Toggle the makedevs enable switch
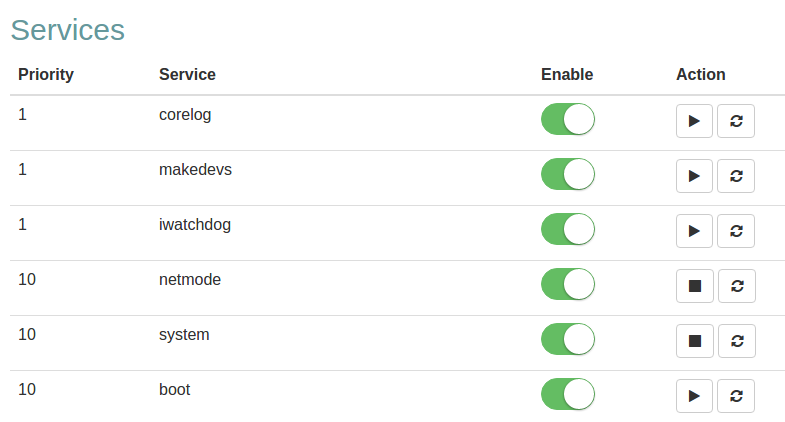The width and height of the screenshot is (785, 422). click(x=567, y=174)
